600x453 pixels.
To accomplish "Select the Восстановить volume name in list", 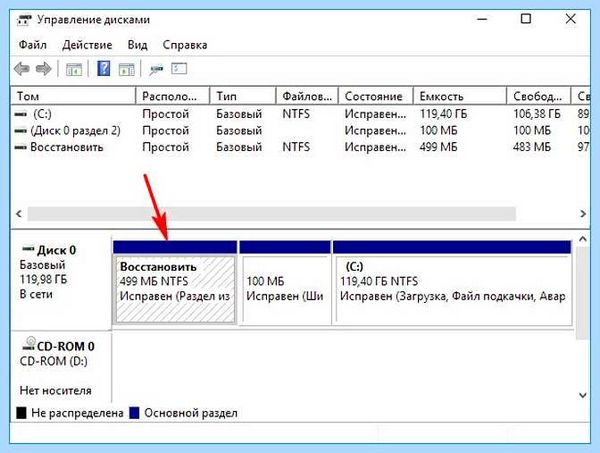I will click(67, 147).
